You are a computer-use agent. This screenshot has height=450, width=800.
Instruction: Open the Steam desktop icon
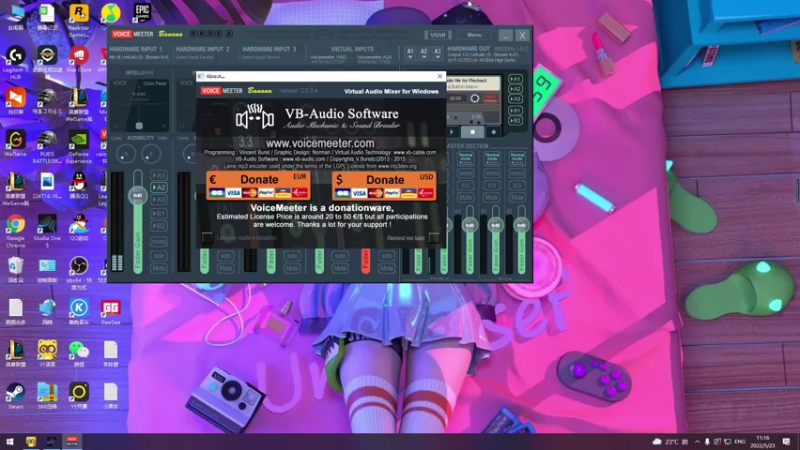tap(15, 395)
